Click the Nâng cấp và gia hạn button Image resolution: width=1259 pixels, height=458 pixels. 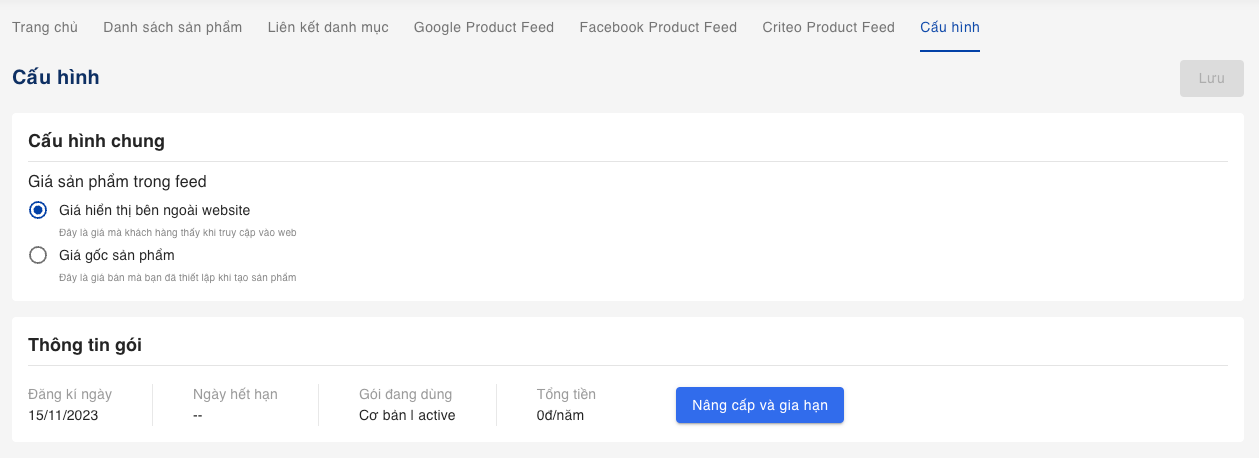click(760, 405)
